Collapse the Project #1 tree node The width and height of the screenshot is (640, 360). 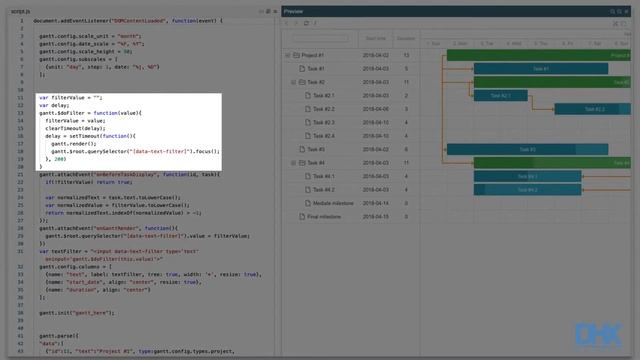tap(288, 55)
